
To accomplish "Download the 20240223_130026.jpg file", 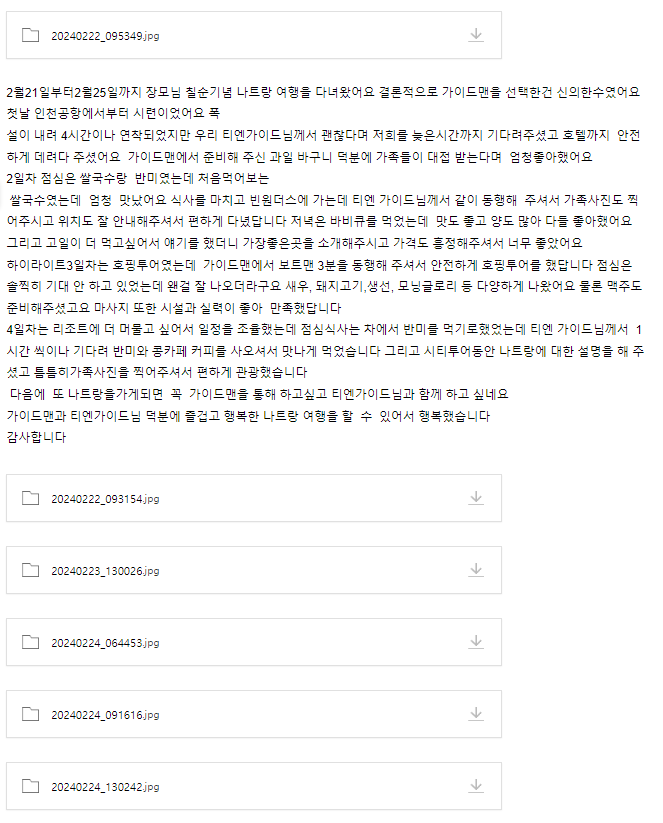I will pyautogui.click(x=476, y=570).
